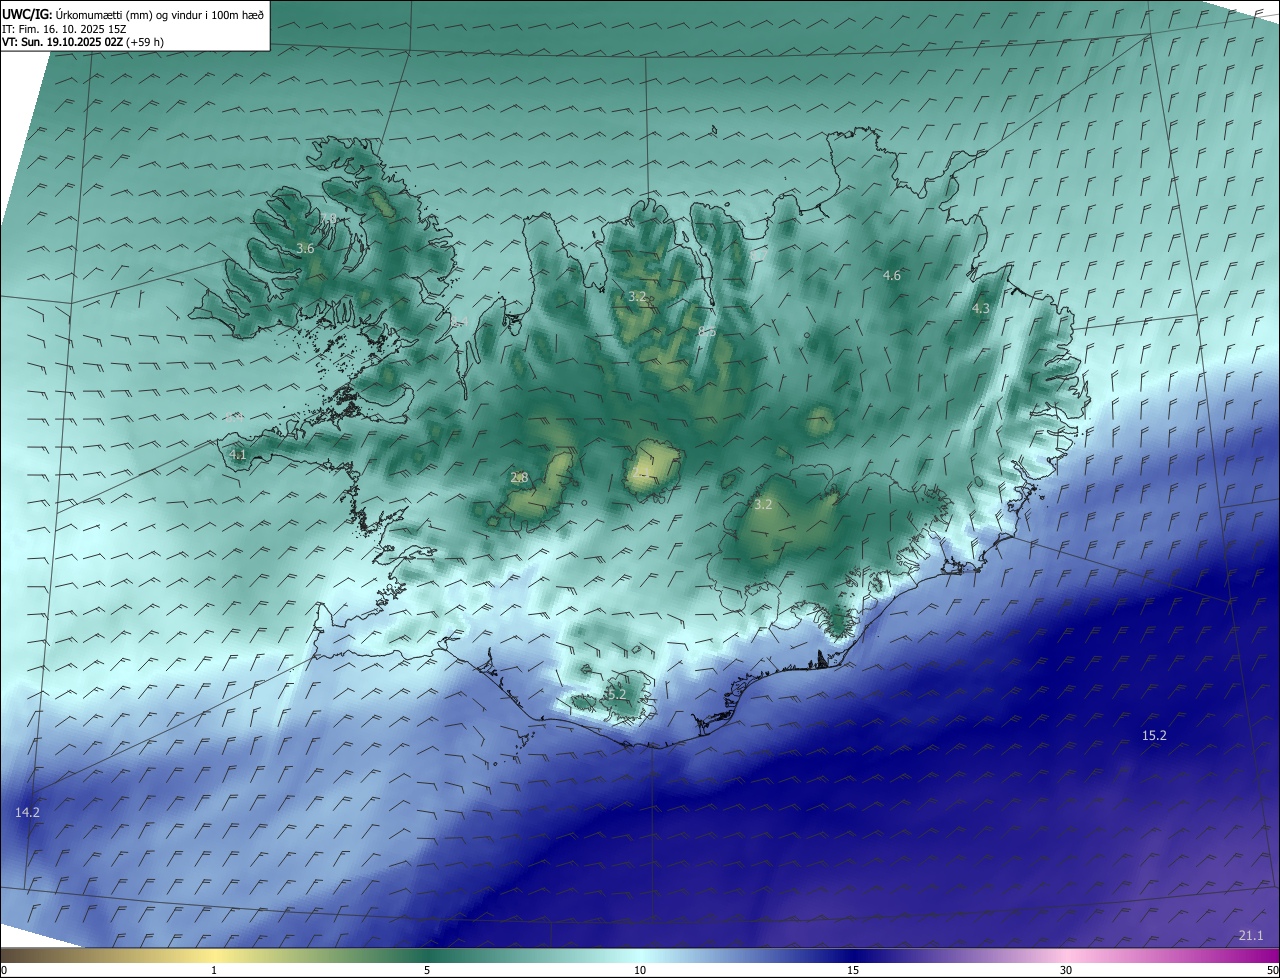Click the 15.2 value over the sea

[x=1155, y=735]
